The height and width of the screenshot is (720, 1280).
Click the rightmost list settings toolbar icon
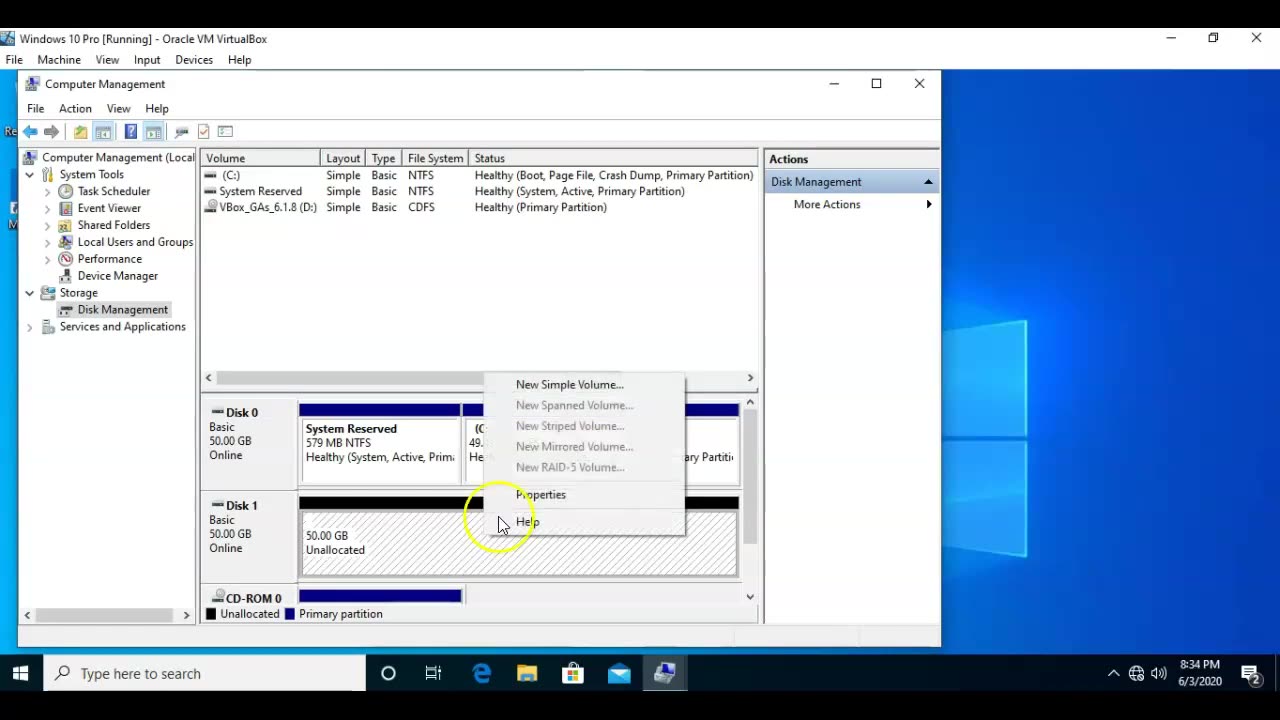[225, 132]
